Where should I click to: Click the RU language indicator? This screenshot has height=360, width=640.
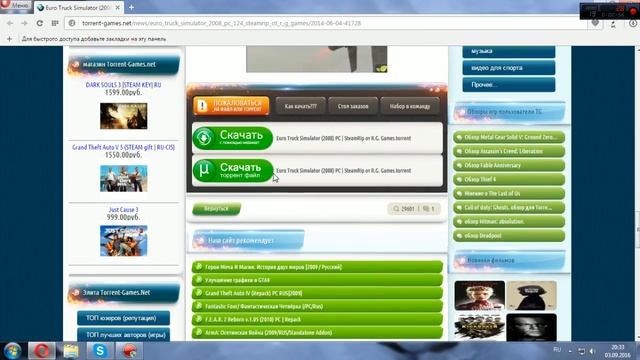pyautogui.click(x=557, y=350)
